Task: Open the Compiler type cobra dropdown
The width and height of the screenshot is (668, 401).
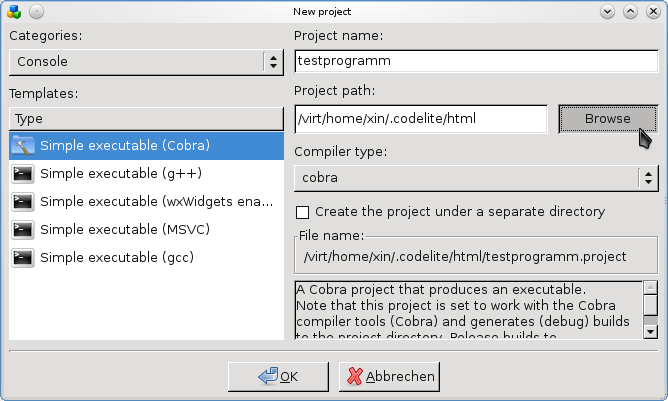Action: [x=476, y=178]
